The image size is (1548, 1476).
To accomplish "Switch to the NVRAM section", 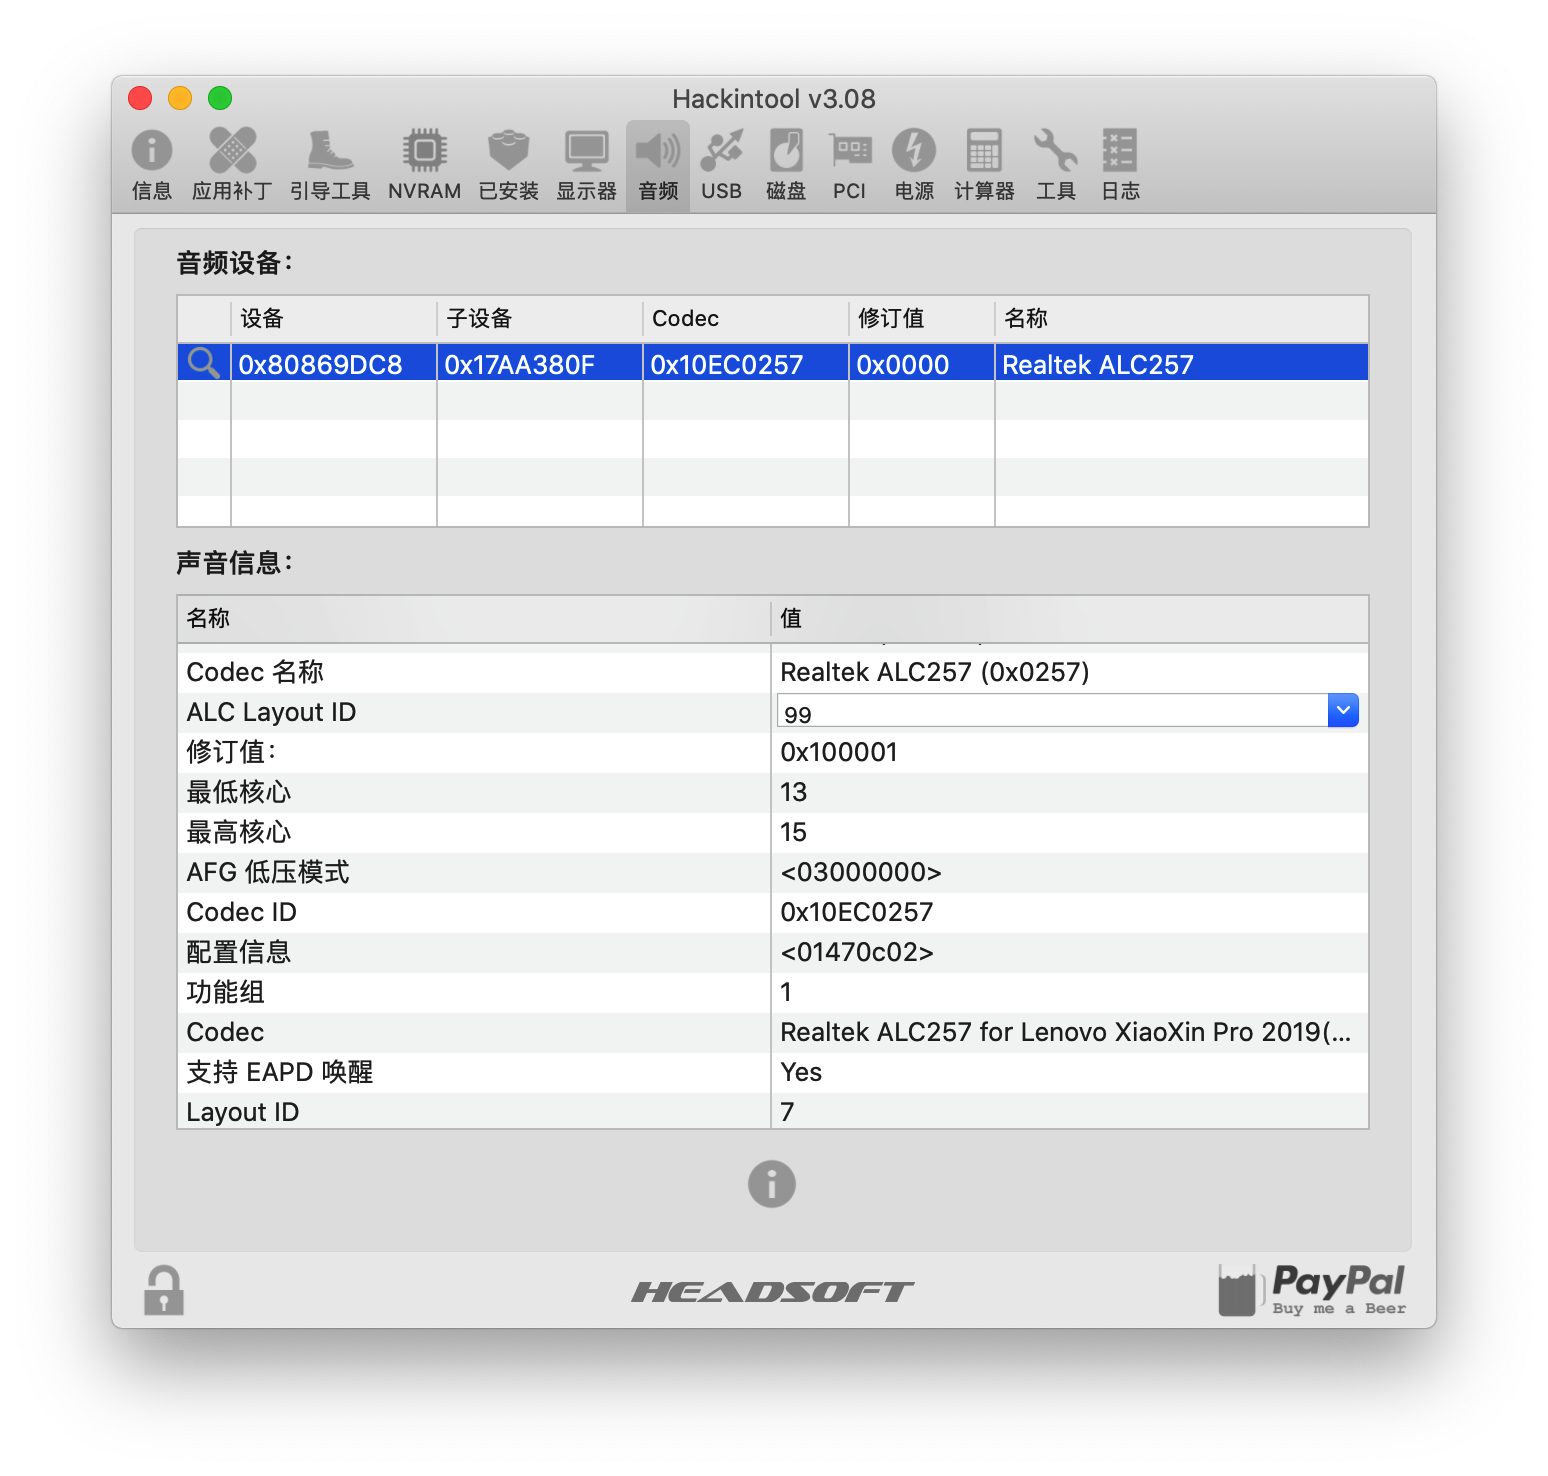I will (x=425, y=166).
